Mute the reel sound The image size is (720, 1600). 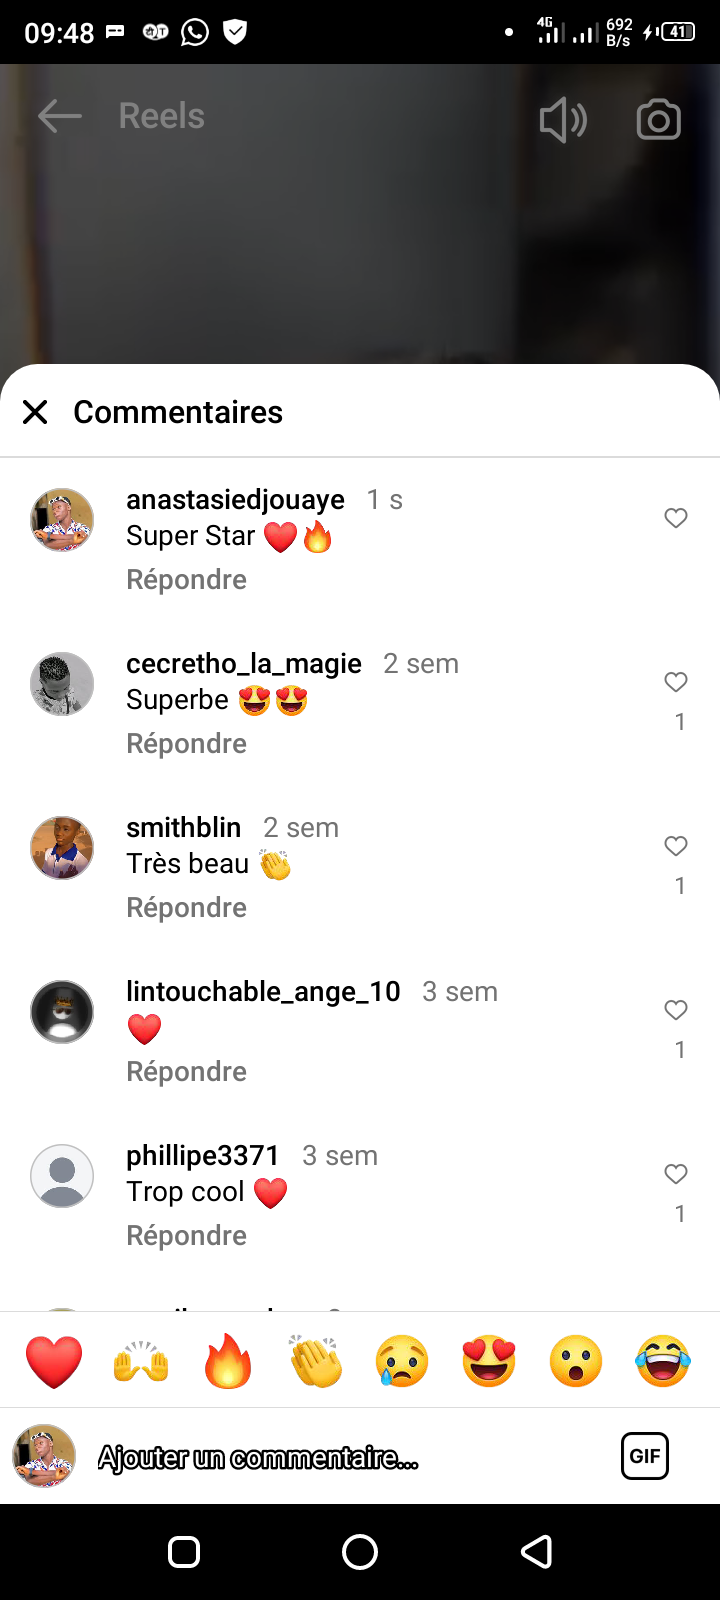[x=563, y=120]
